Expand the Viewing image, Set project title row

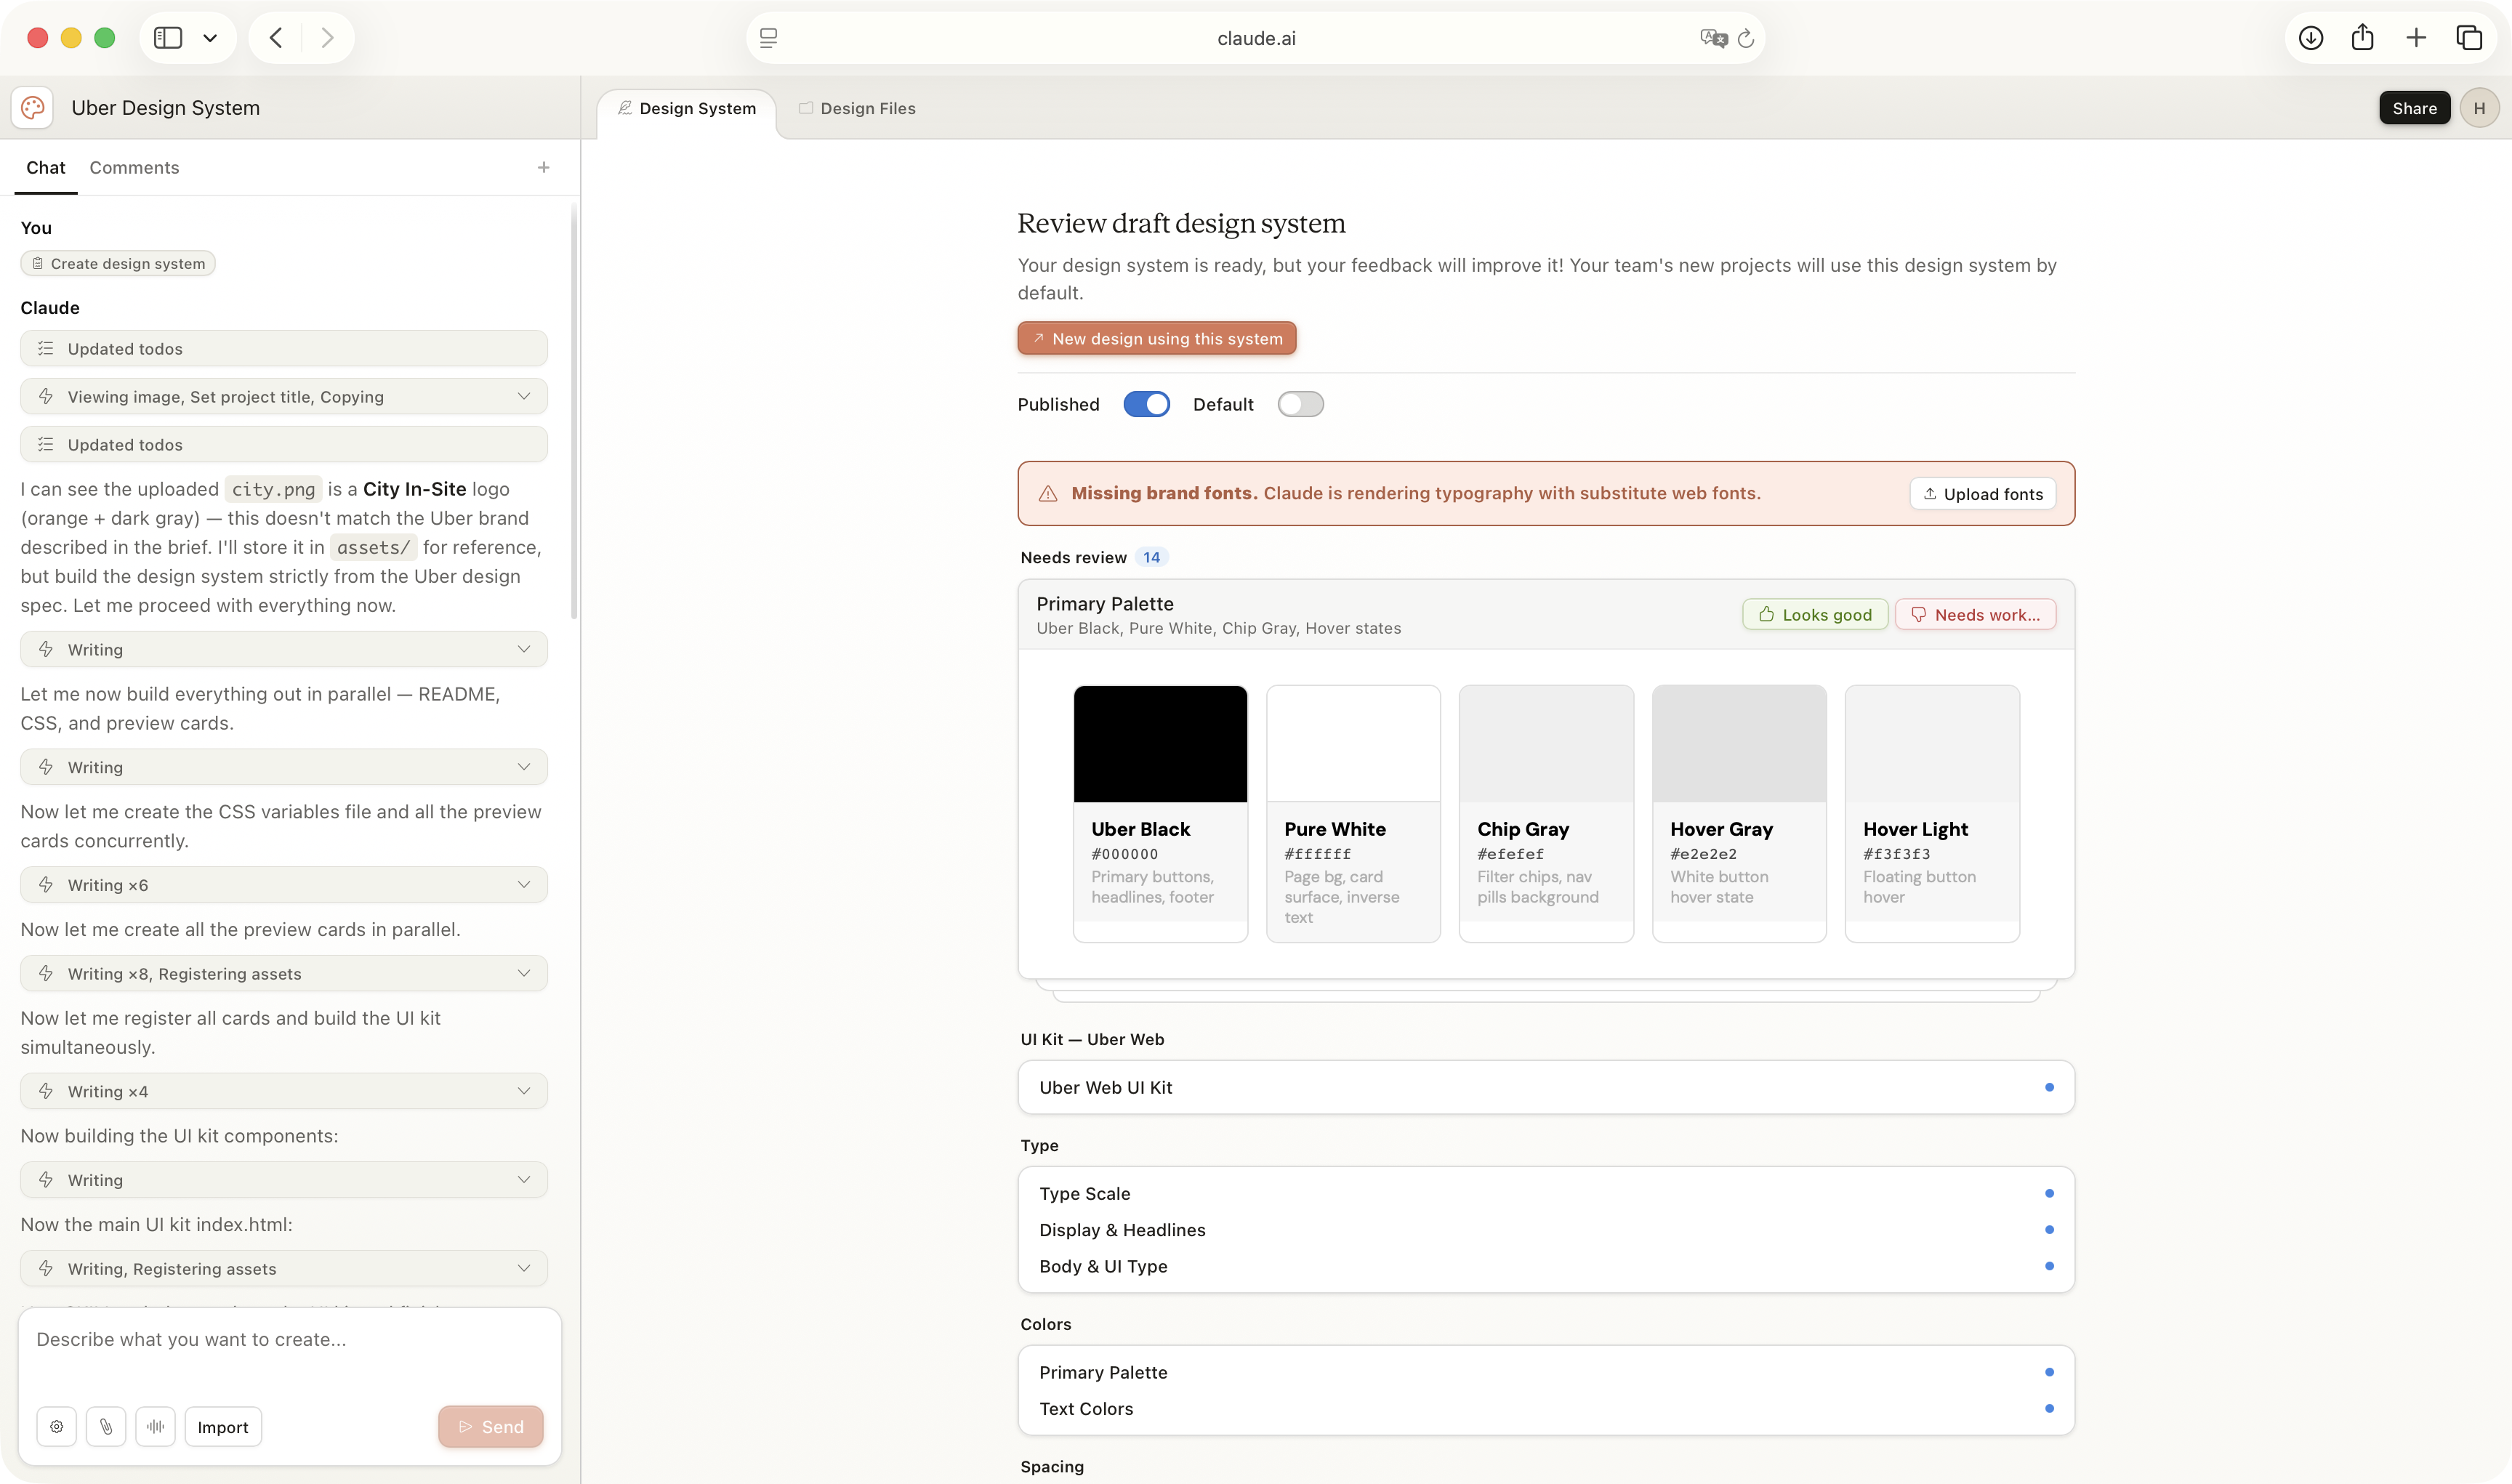(284, 397)
